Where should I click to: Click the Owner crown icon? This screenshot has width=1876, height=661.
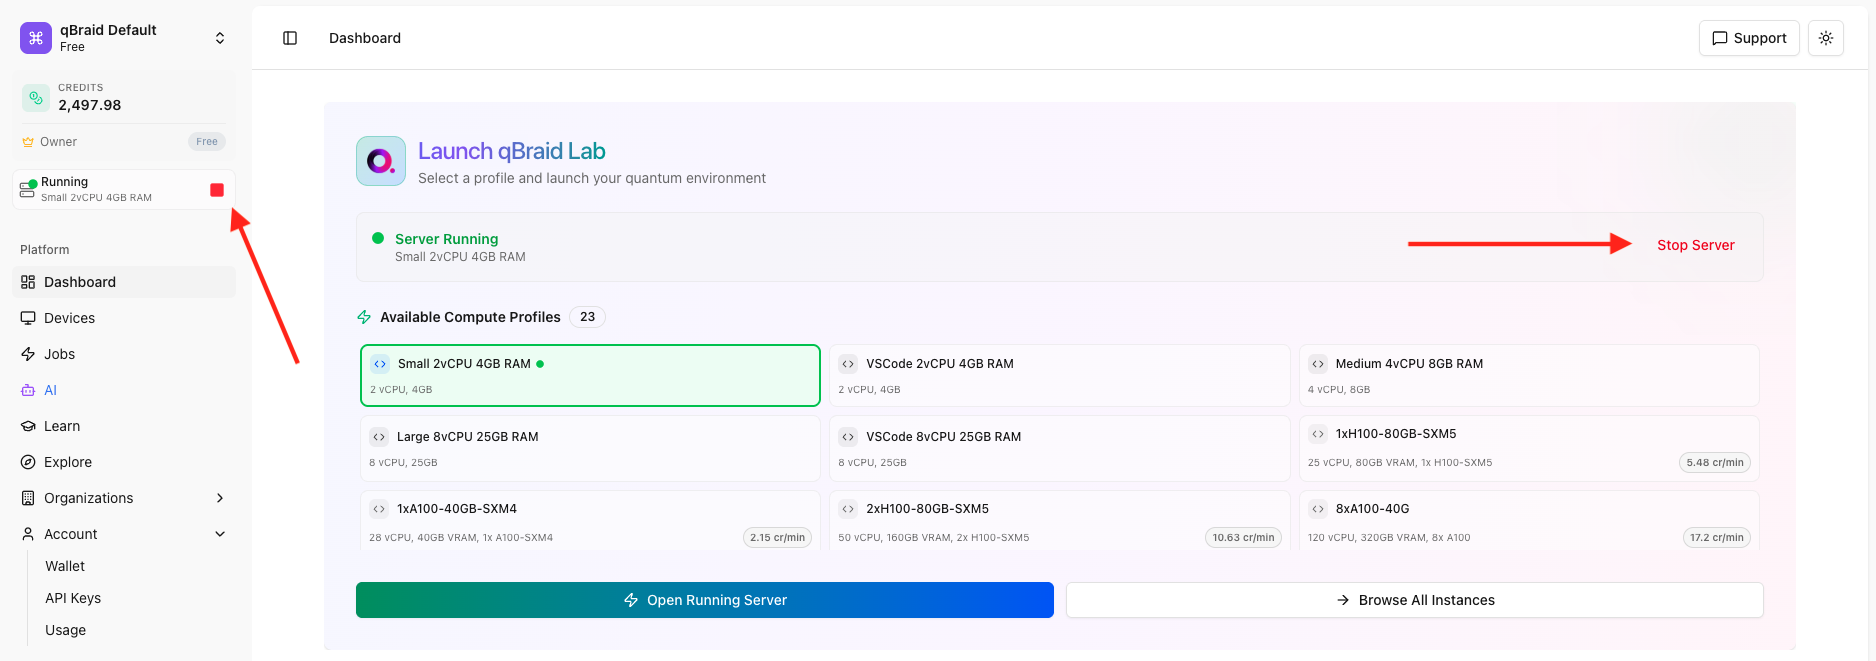pyautogui.click(x=28, y=142)
